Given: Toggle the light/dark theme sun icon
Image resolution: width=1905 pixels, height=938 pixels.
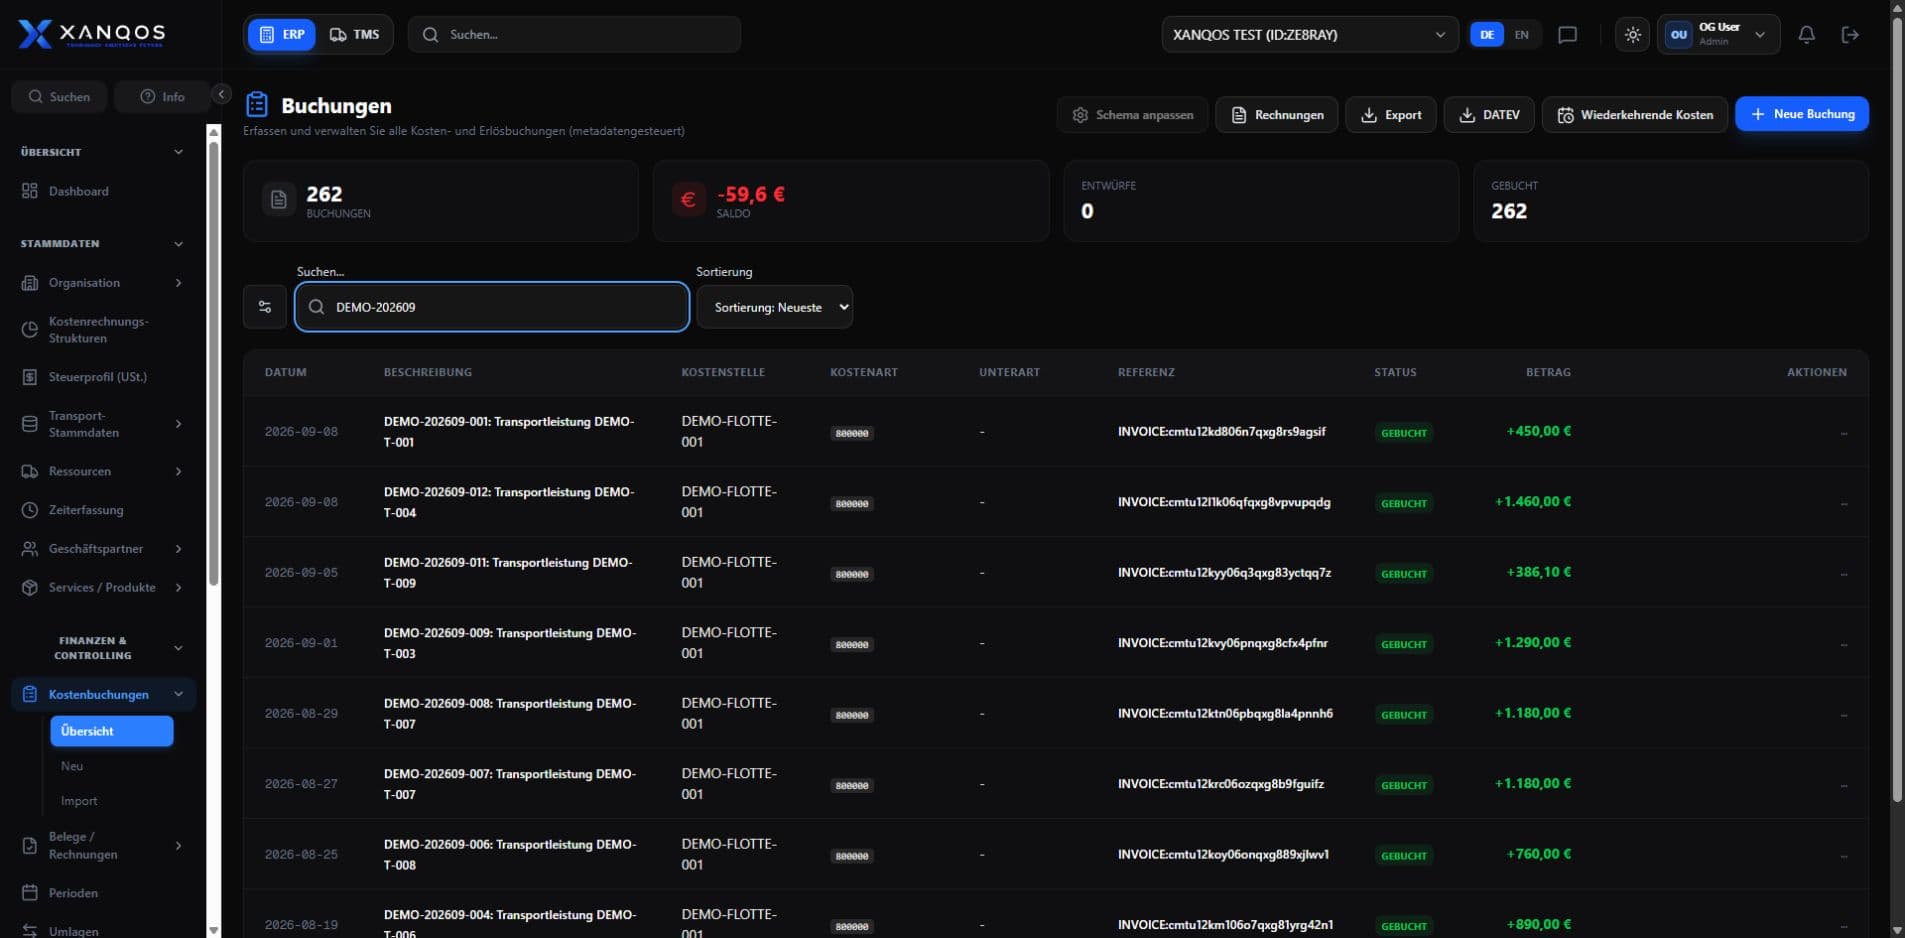Looking at the screenshot, I should pos(1633,34).
